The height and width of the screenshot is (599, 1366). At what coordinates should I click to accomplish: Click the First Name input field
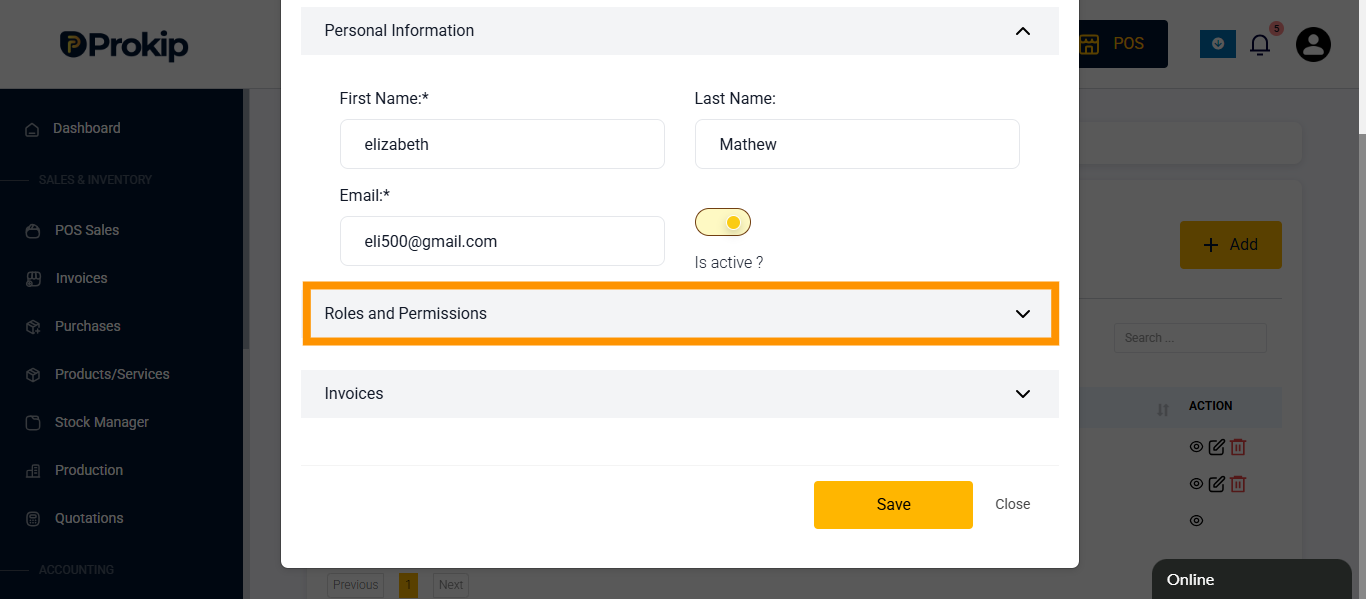502,144
